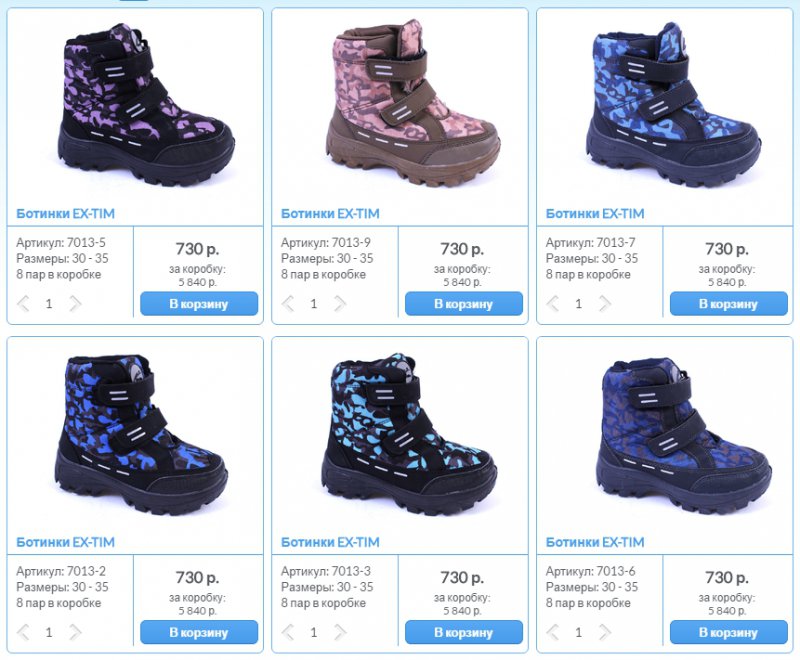Screen dimensions: 800x660
Task: Add turquoise boots 7013-3 to cart
Action: (x=464, y=632)
